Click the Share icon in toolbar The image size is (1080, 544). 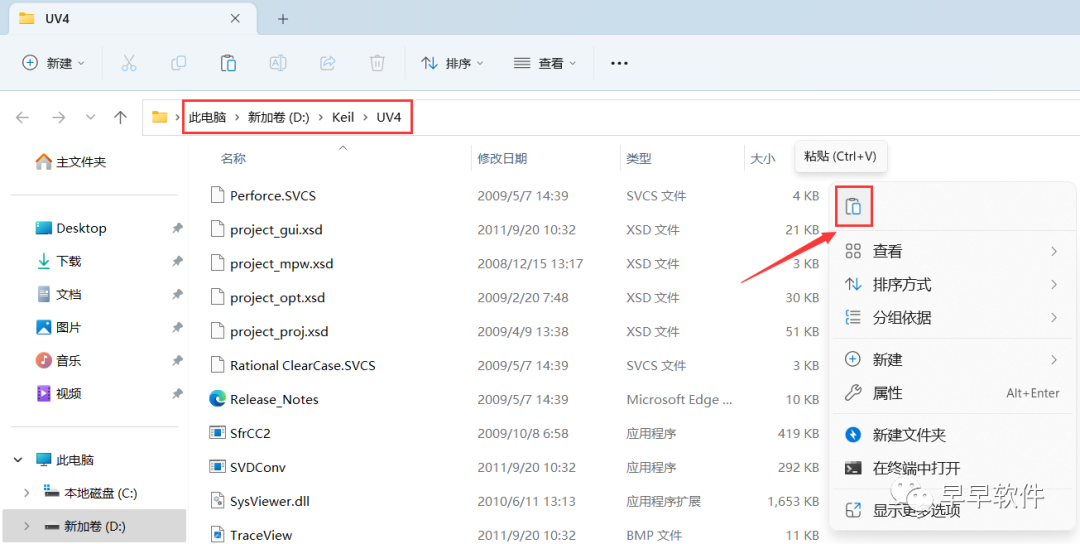[327, 63]
